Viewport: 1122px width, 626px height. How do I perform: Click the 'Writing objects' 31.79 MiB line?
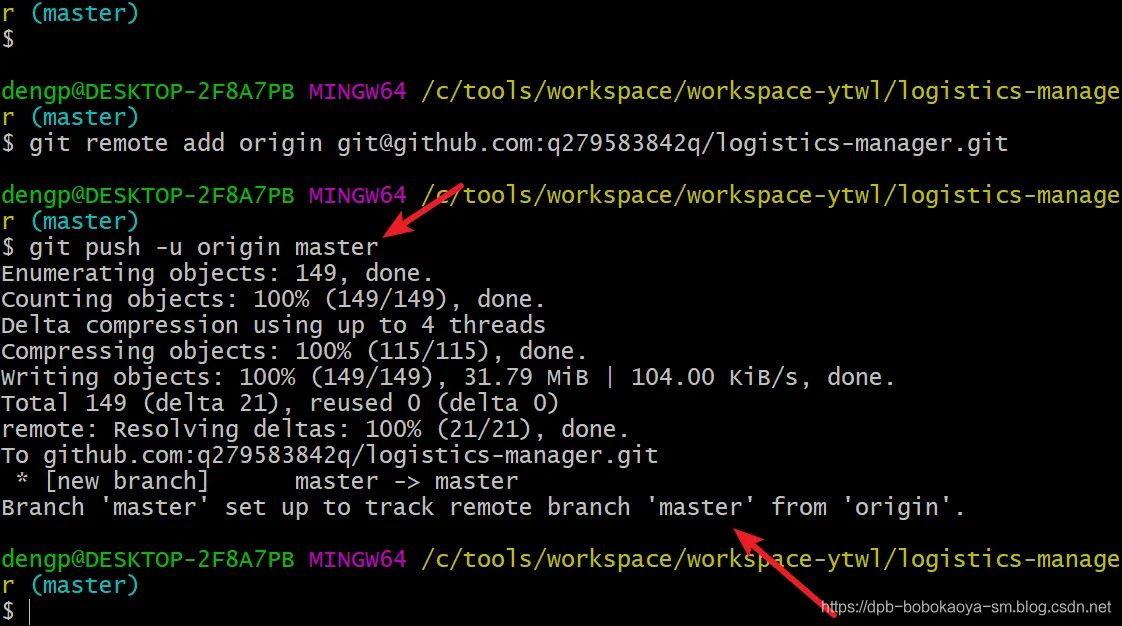447,377
